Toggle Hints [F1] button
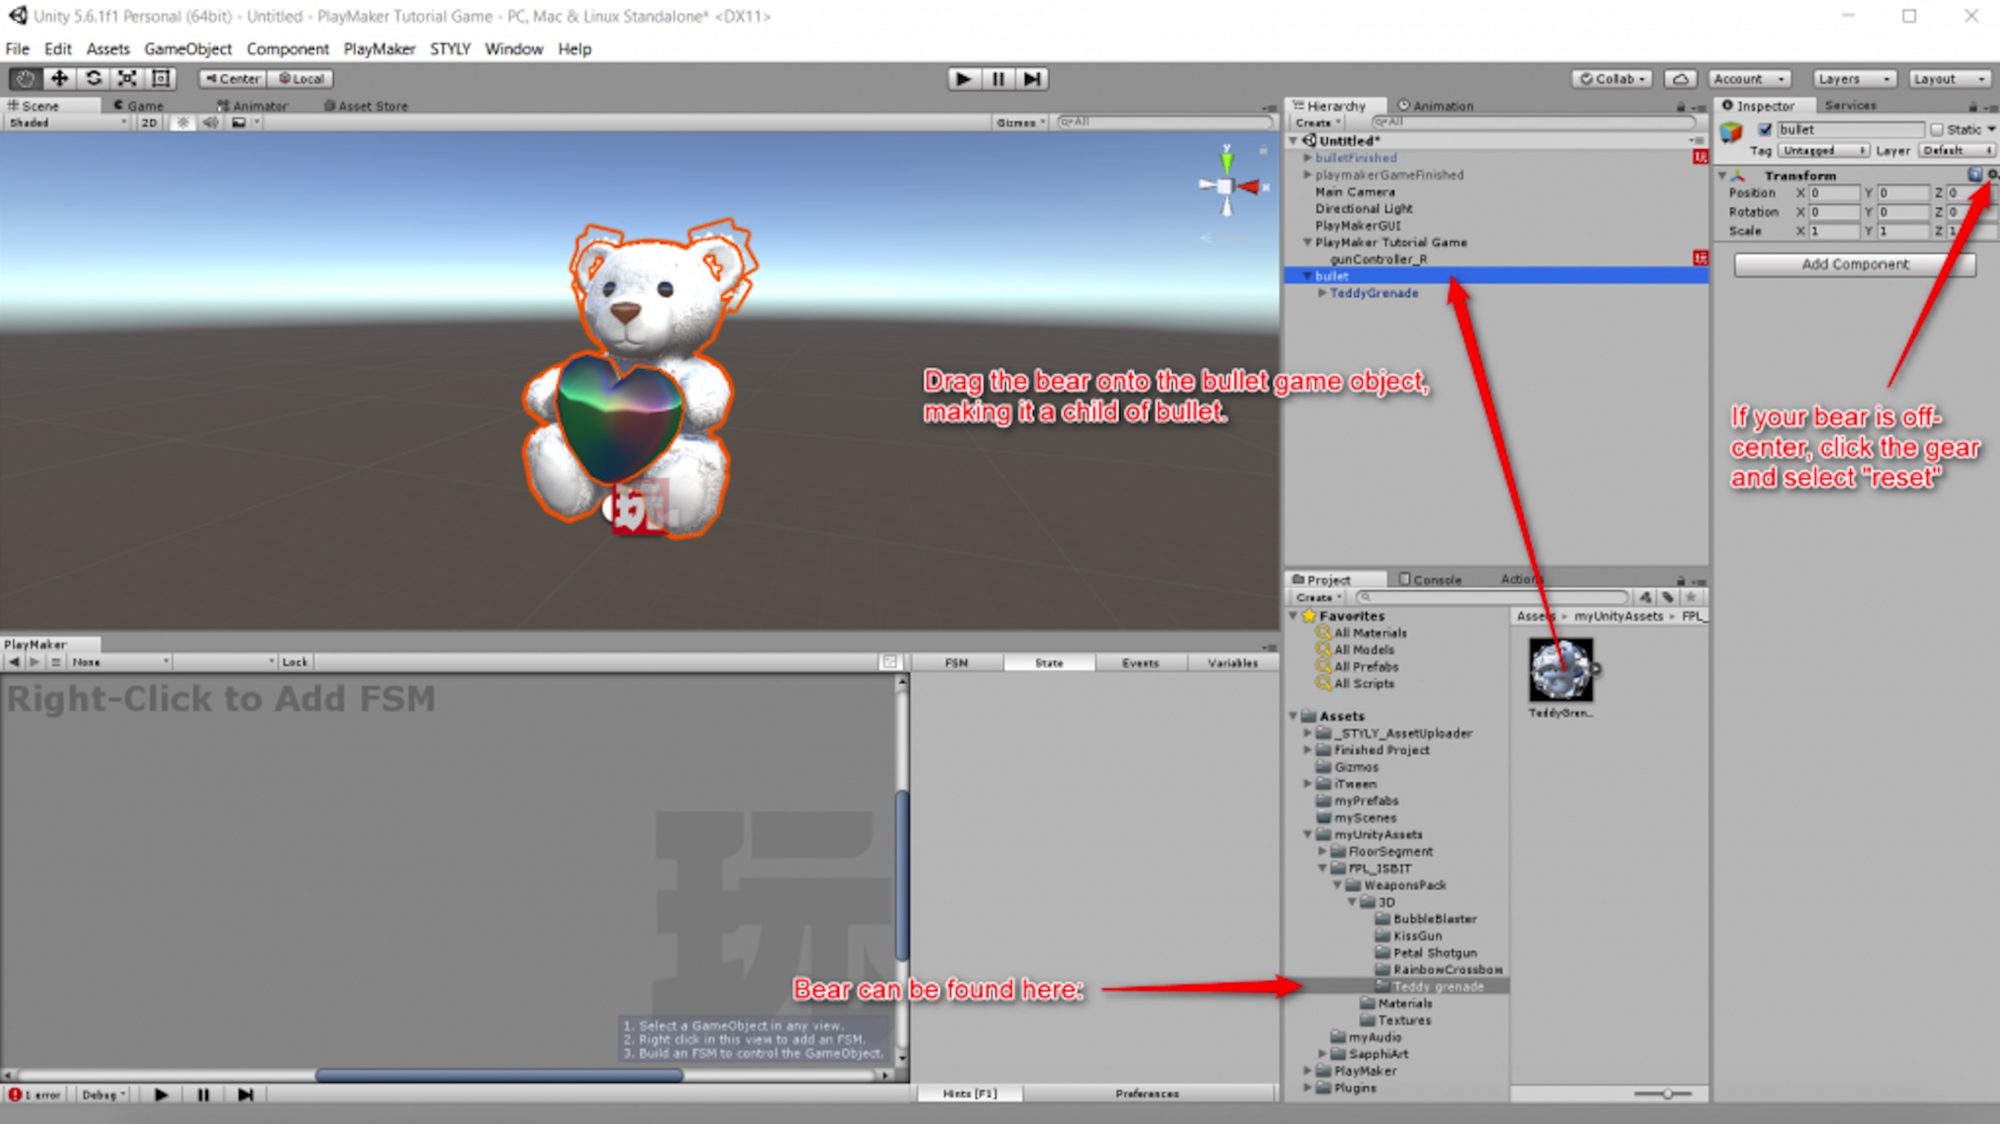The width and height of the screenshot is (2000, 1124). 970,1094
